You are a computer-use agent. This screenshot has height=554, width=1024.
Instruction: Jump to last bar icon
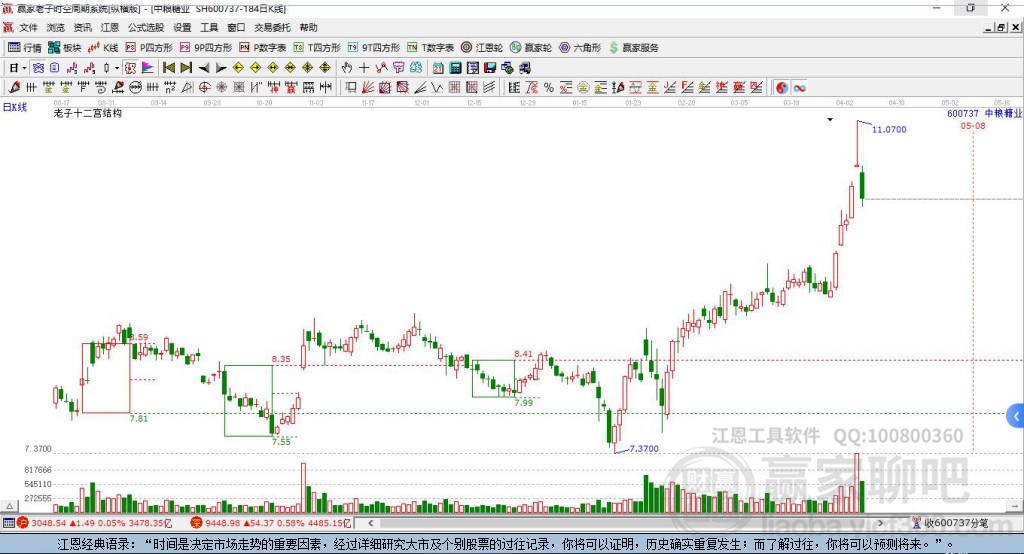click(x=186, y=68)
